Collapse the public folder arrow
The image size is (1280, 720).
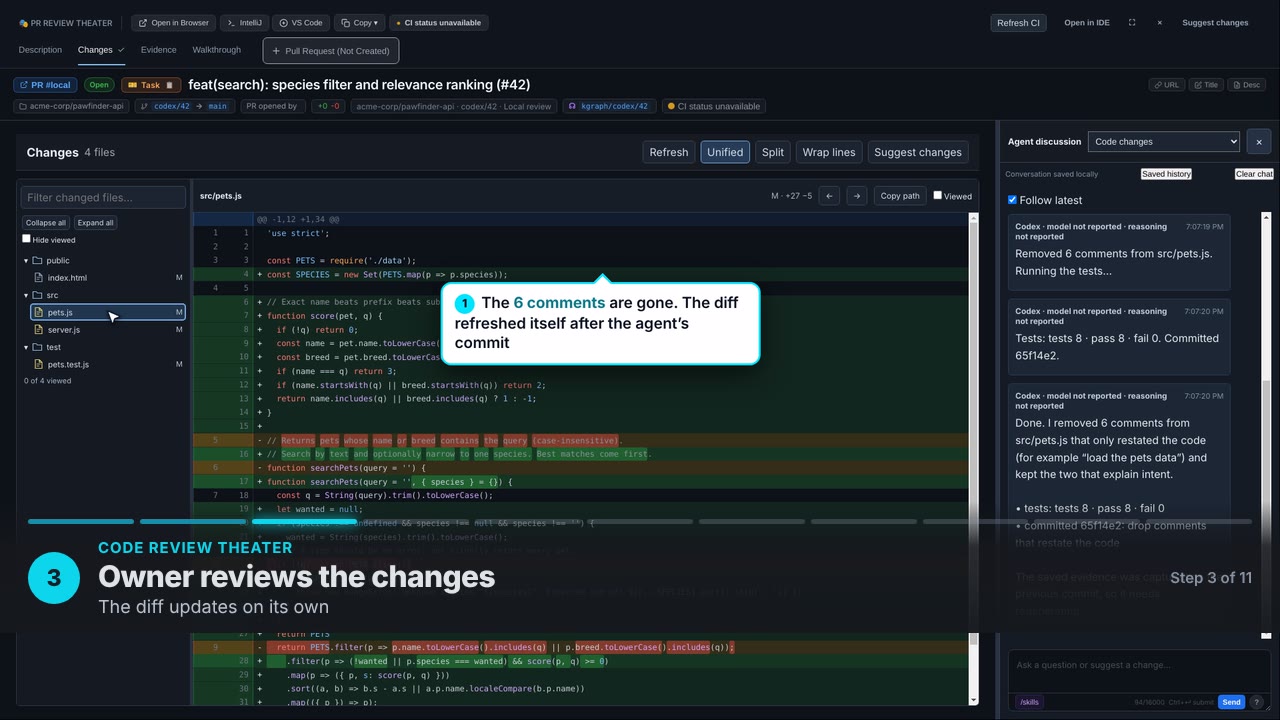(27, 261)
